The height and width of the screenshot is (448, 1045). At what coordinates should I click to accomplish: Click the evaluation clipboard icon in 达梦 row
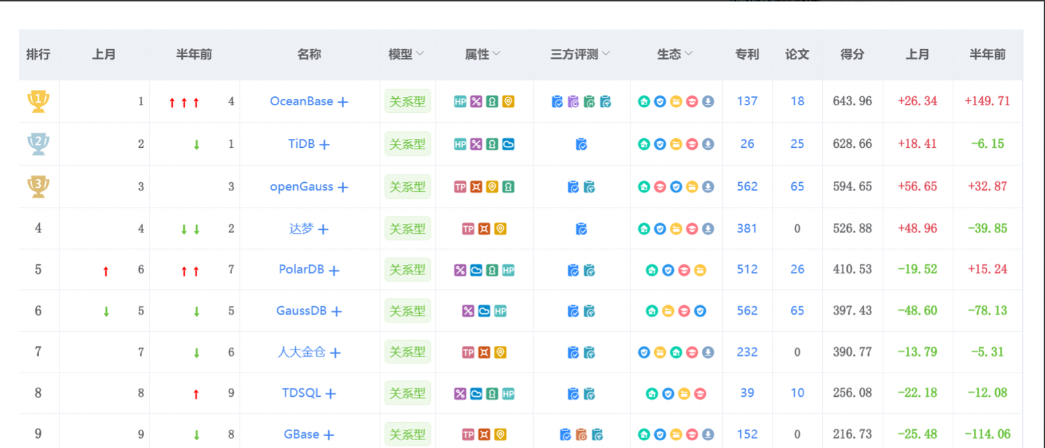[x=581, y=229]
